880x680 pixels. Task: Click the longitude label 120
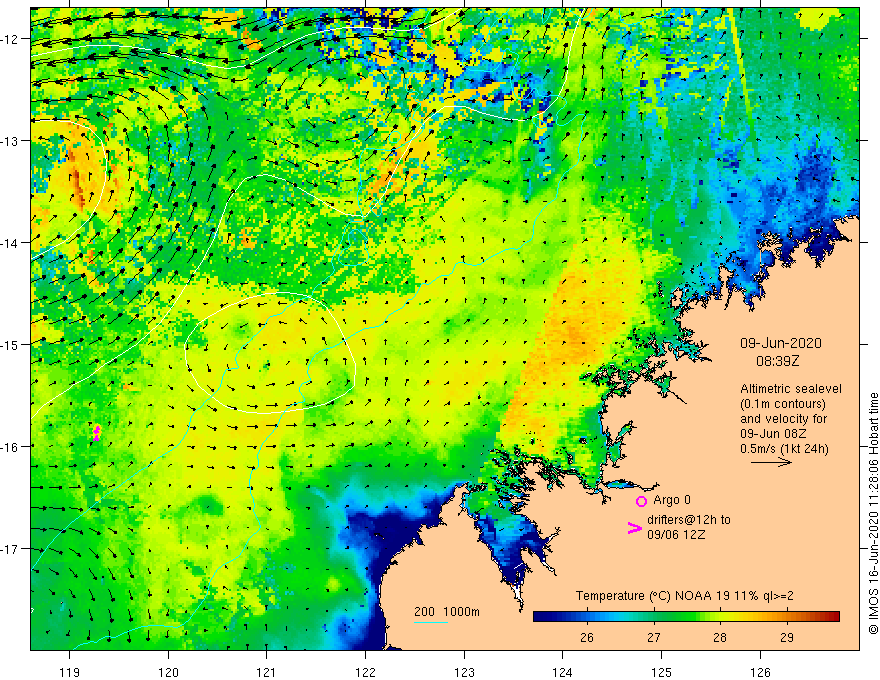(168, 672)
